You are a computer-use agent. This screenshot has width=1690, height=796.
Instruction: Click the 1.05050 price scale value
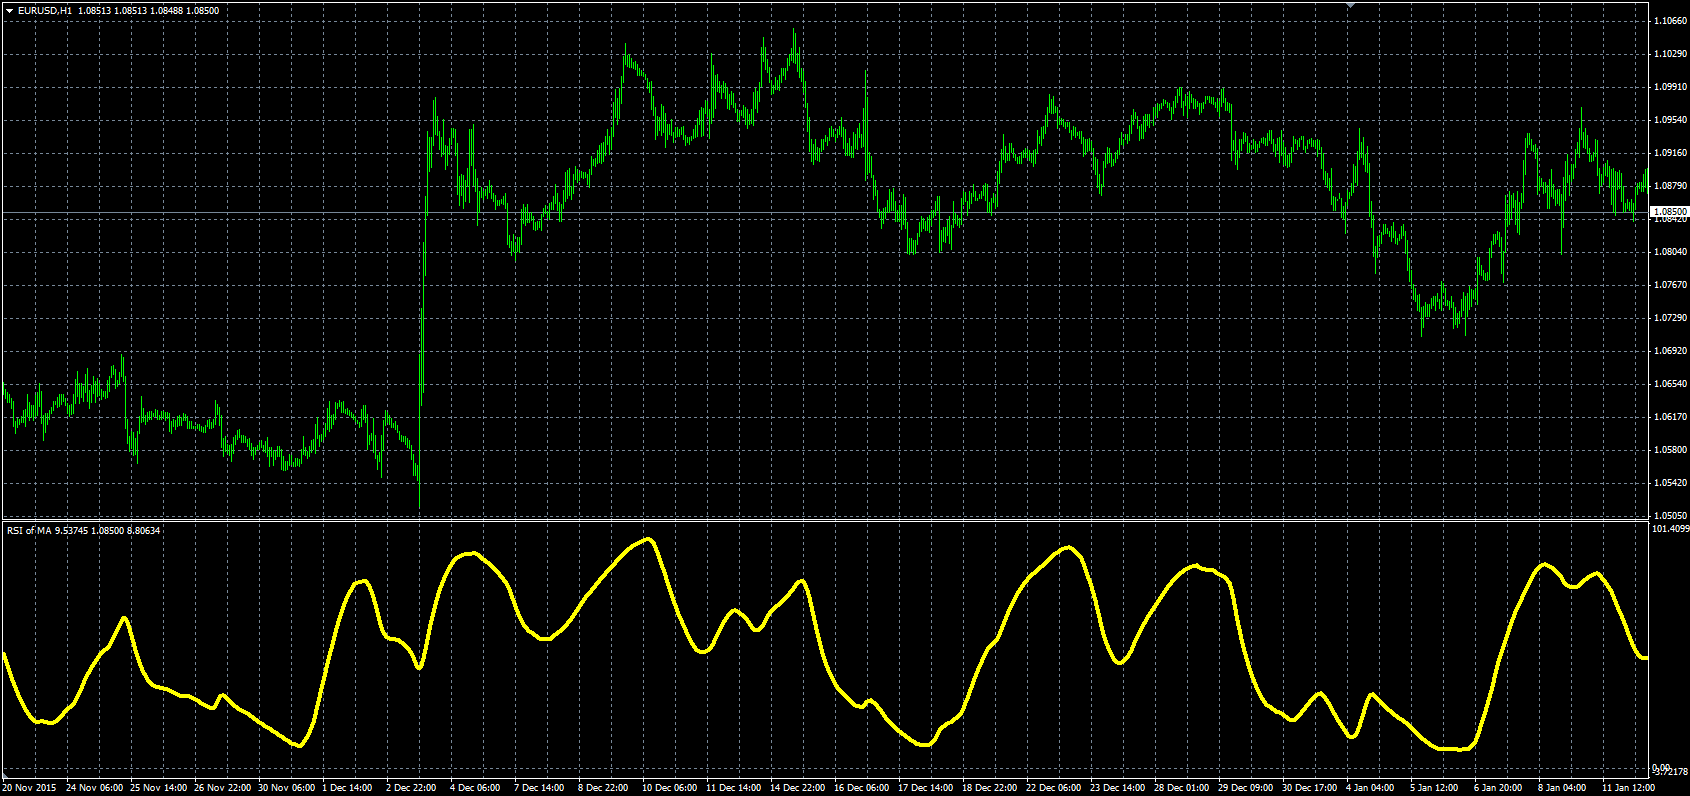point(1671,516)
